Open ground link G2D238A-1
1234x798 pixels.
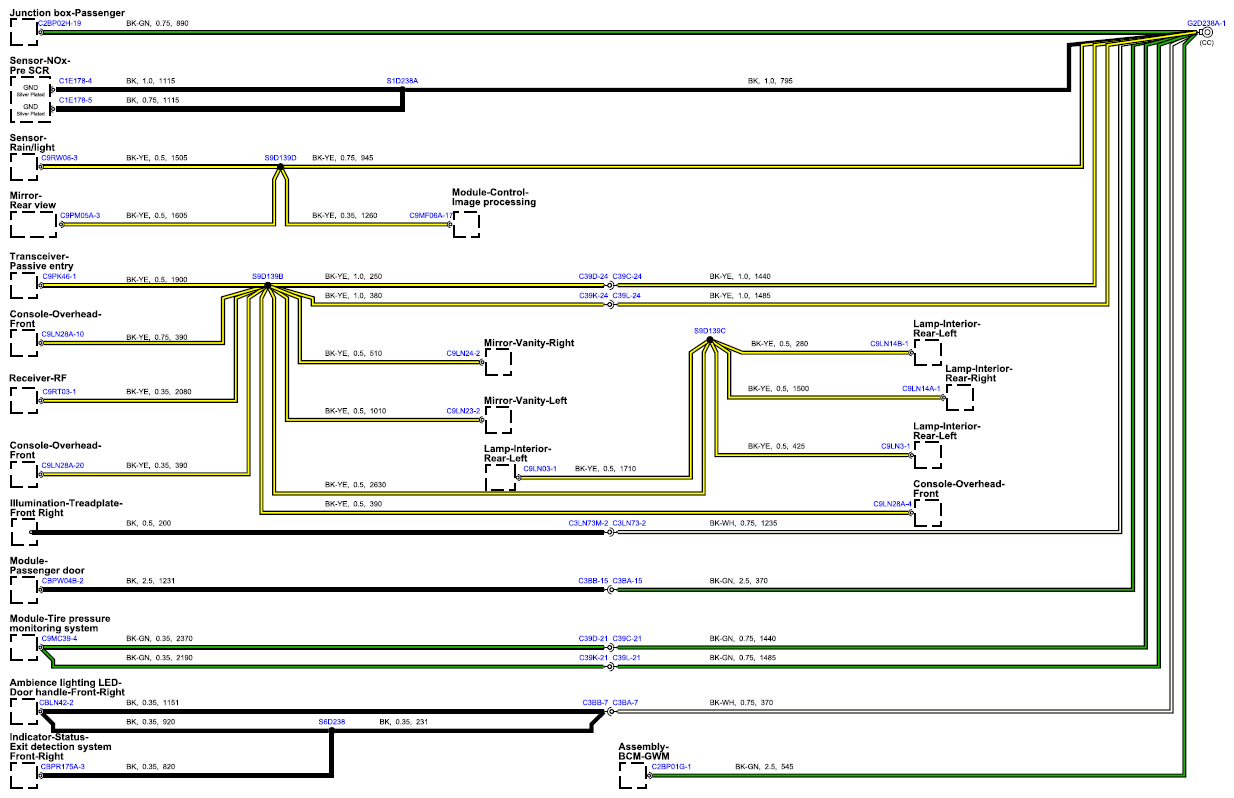click(1206, 22)
